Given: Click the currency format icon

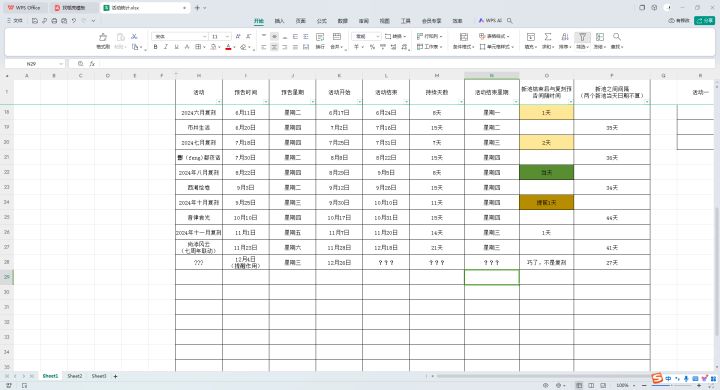Looking at the screenshot, I should (356, 47).
